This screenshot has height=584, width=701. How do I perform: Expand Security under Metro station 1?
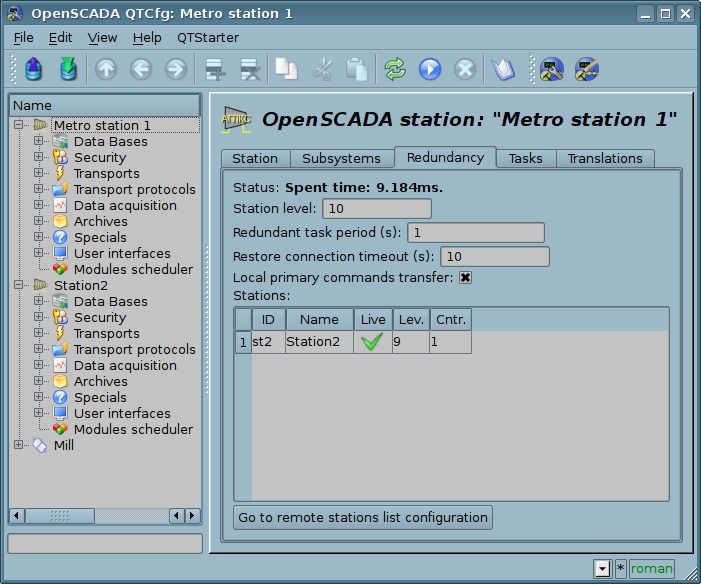[x=38, y=157]
